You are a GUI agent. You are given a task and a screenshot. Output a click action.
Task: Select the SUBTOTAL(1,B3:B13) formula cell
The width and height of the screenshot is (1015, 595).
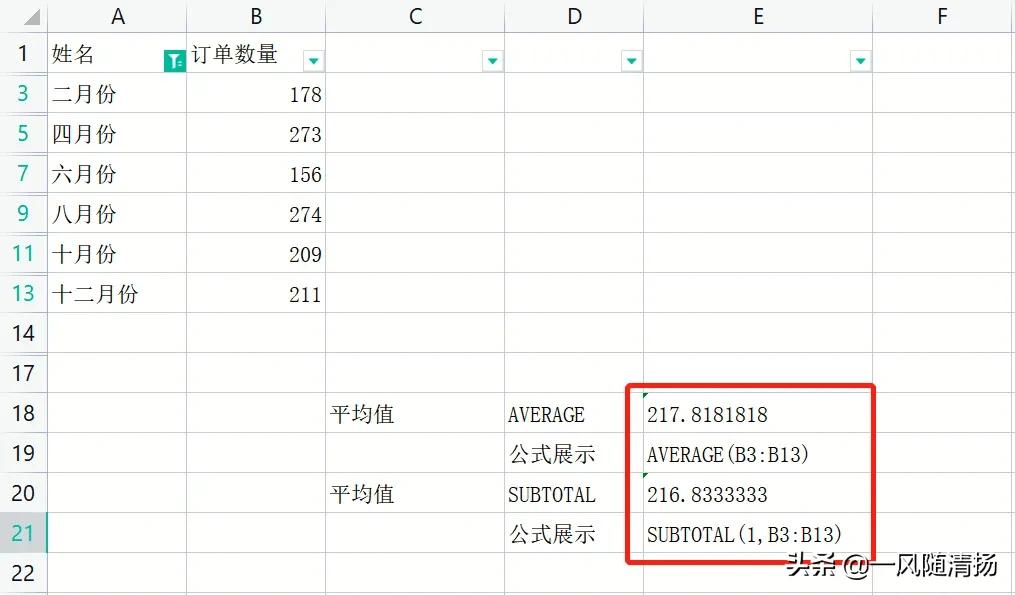point(758,533)
